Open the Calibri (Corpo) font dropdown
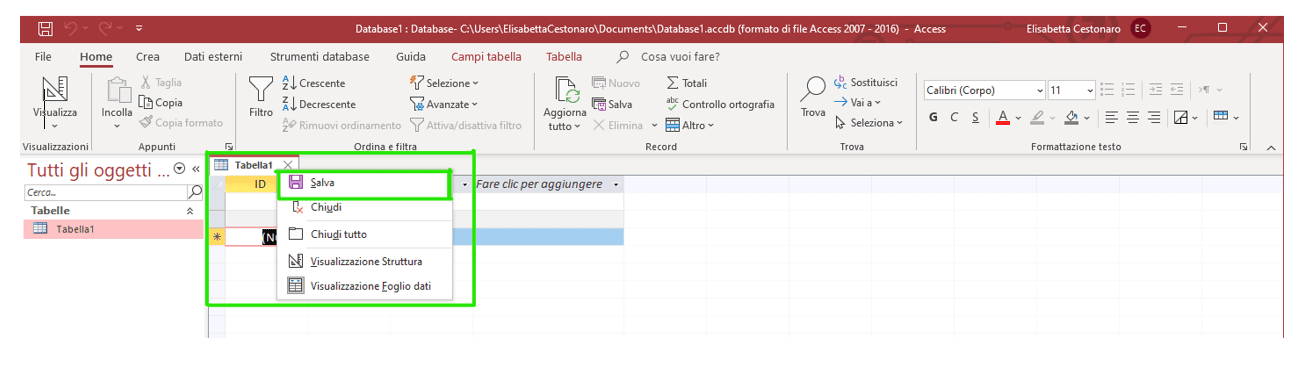 point(1039,90)
